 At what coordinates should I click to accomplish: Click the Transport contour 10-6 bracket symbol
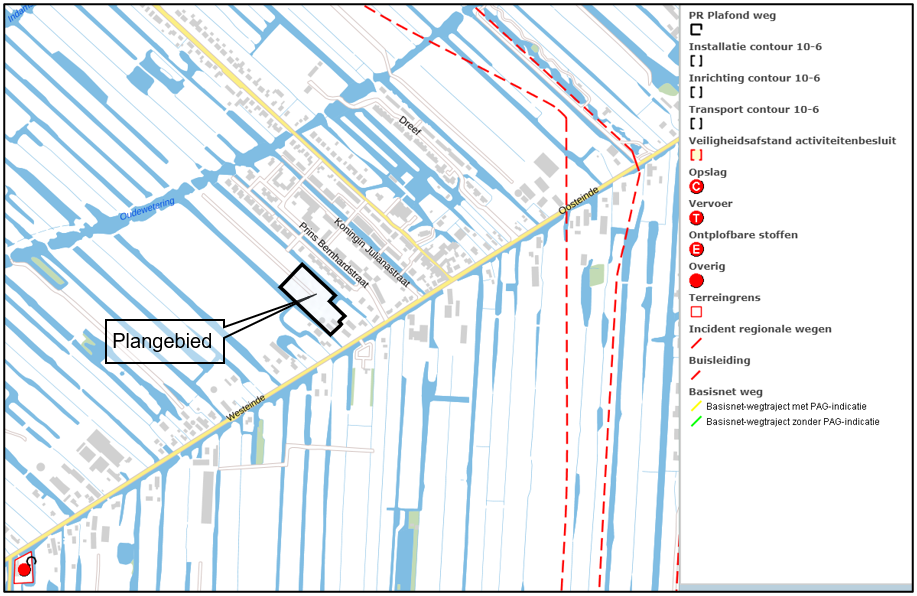[x=696, y=123]
